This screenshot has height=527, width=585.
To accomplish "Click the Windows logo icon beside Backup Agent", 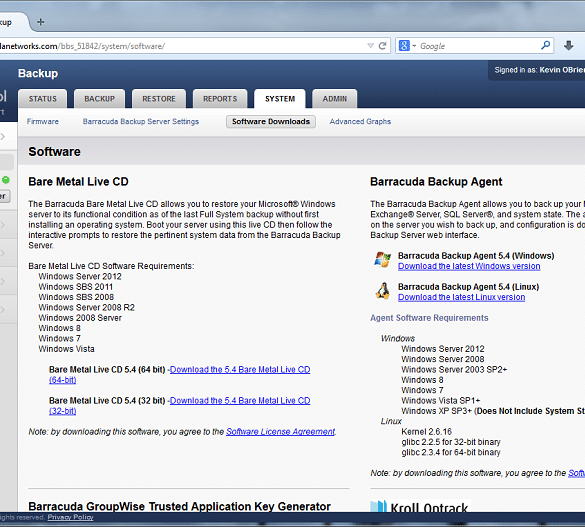I will coord(382,260).
